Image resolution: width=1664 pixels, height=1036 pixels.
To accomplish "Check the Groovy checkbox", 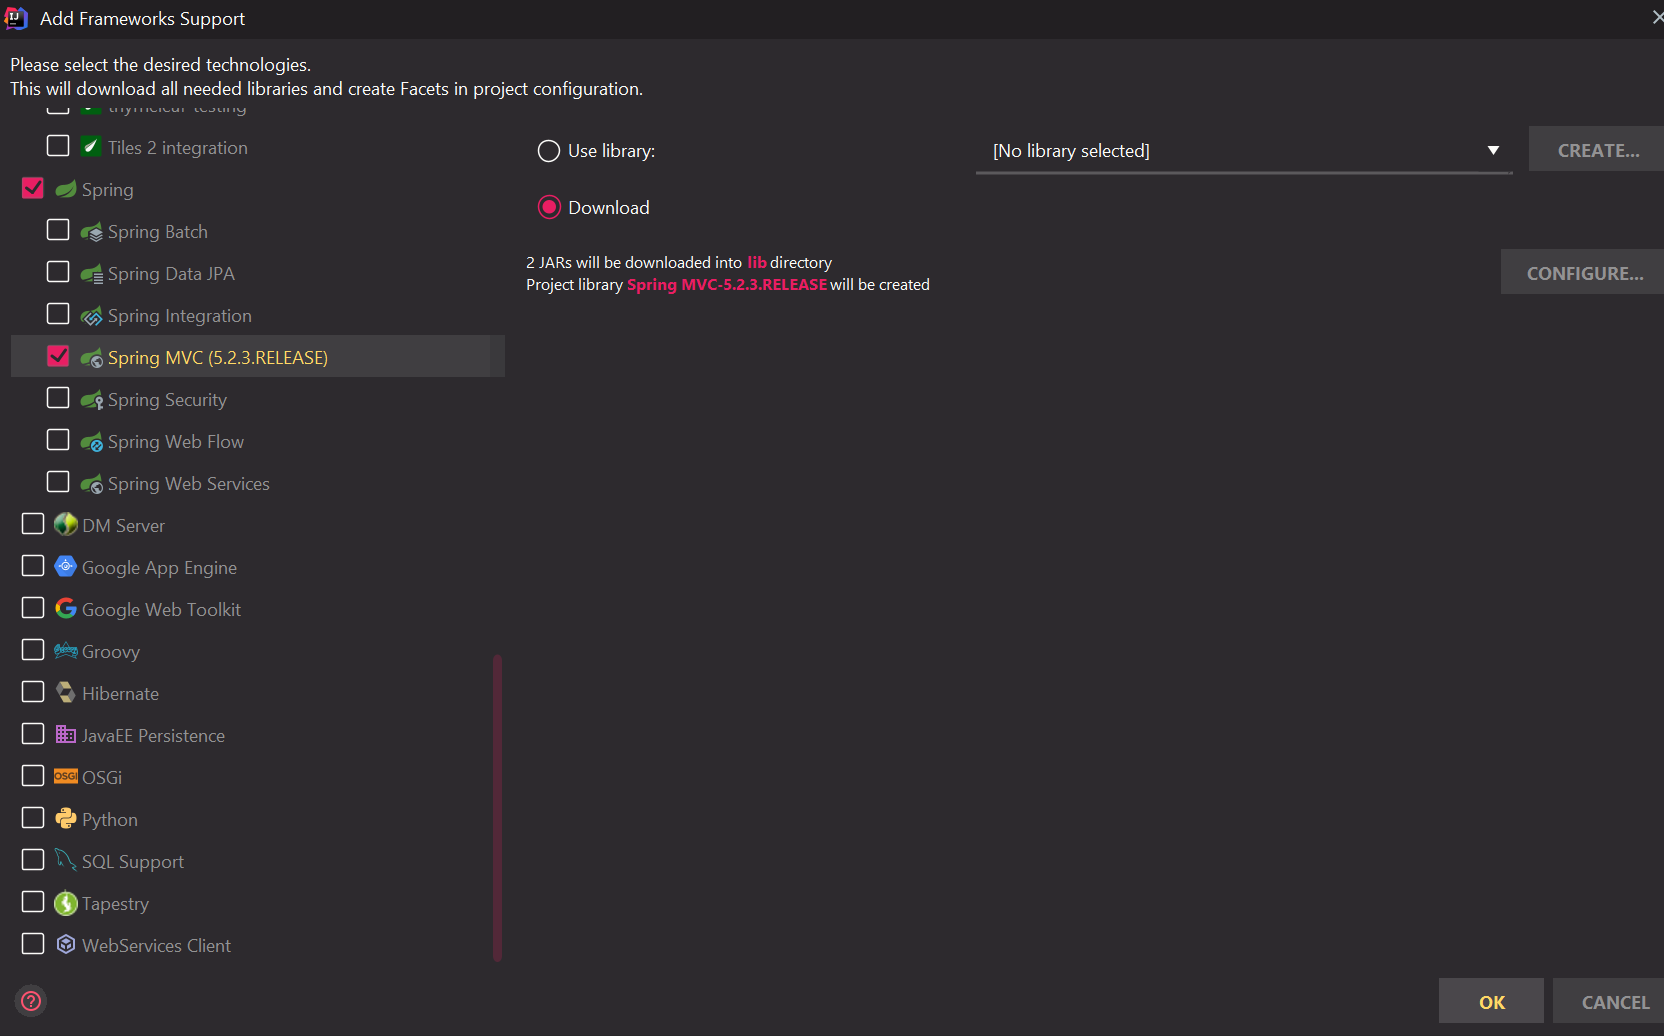I will [x=33, y=650].
